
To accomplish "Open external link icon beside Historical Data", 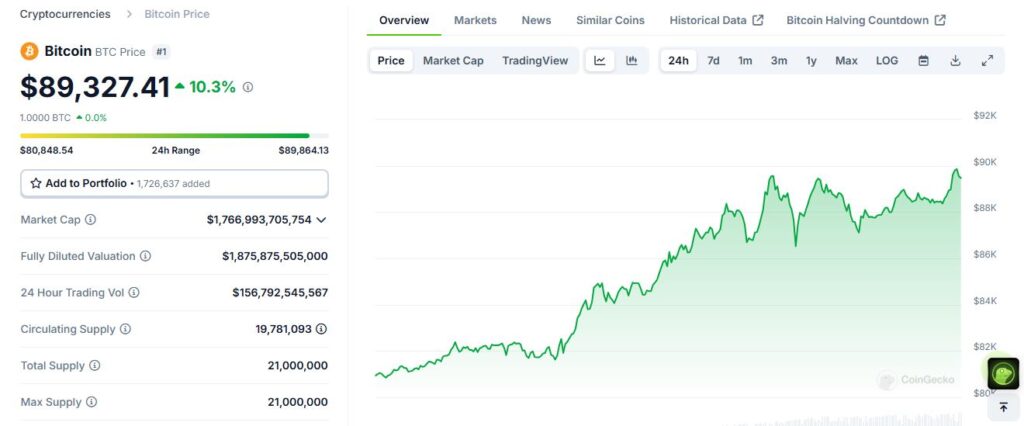I will click(758, 20).
